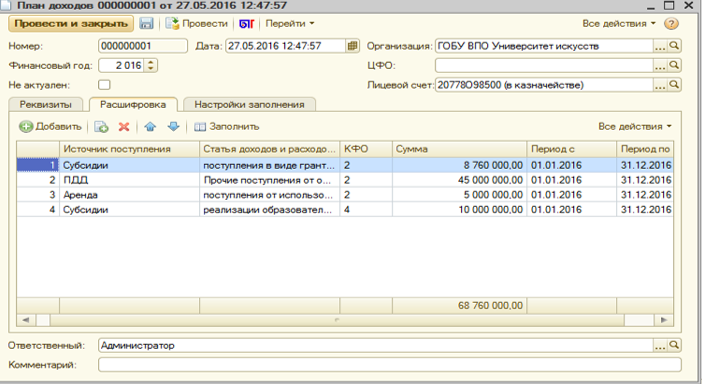Move row down with blue arrow

(x=173, y=127)
